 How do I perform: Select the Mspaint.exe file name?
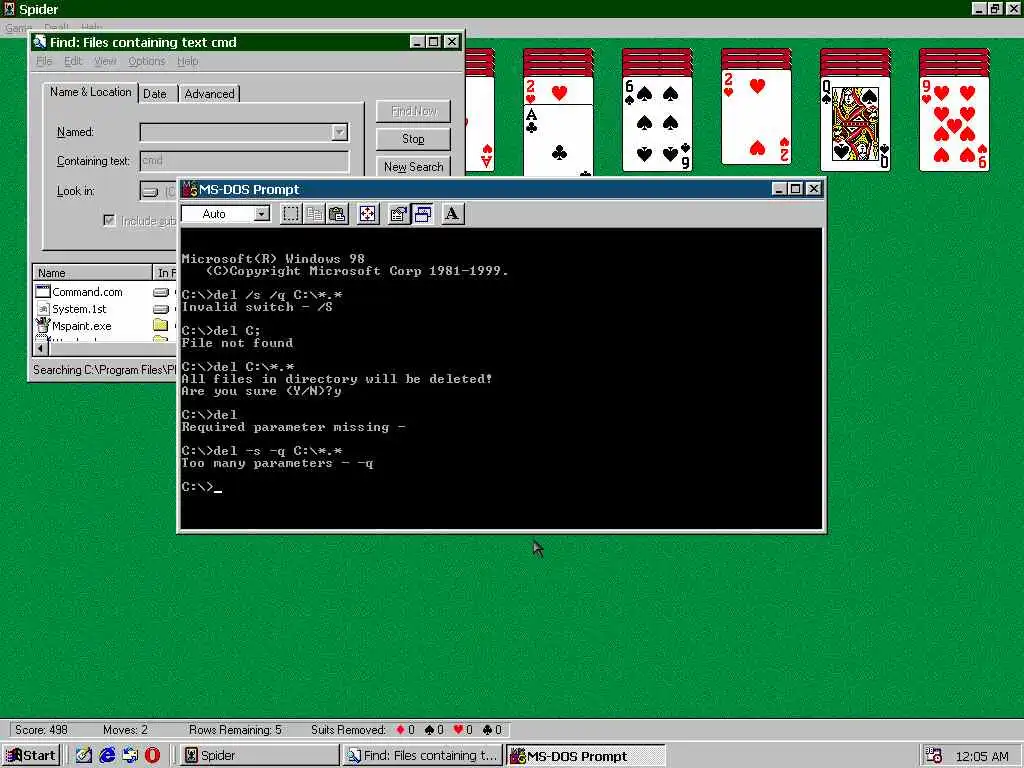[82, 325]
